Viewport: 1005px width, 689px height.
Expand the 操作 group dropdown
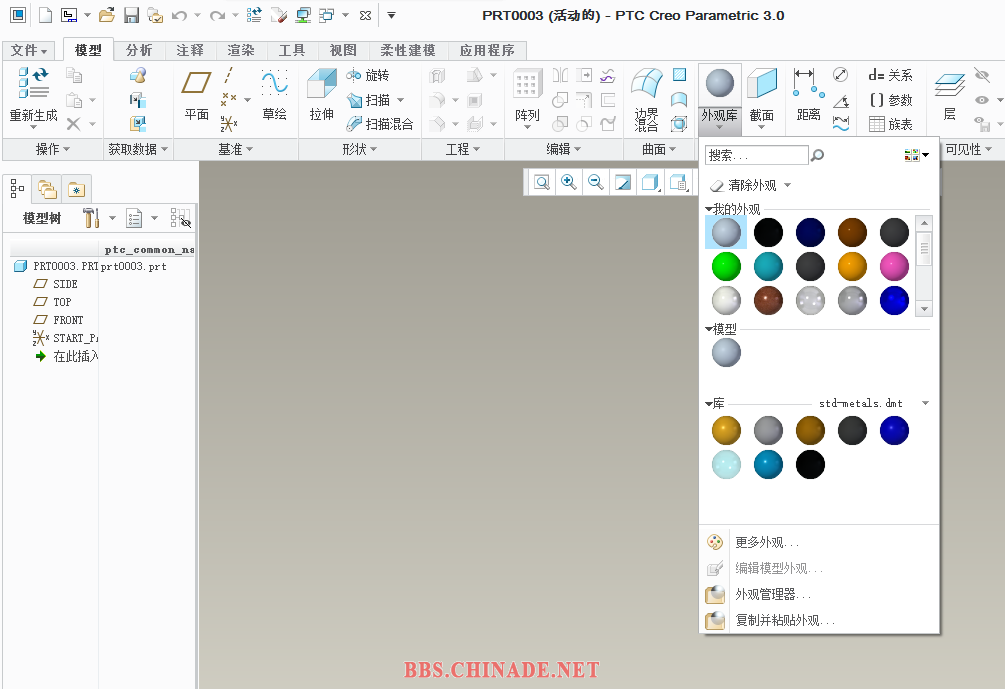point(53,149)
